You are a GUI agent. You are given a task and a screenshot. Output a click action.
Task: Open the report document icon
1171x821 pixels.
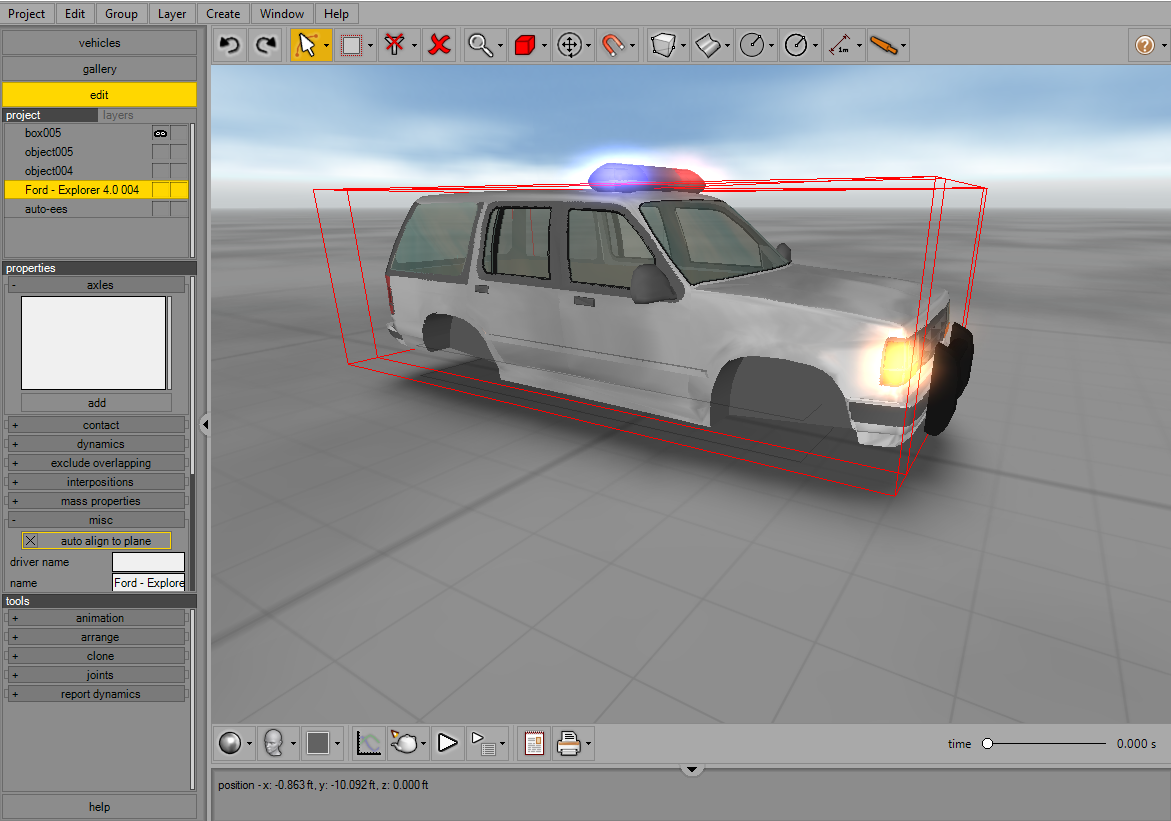pyautogui.click(x=534, y=743)
